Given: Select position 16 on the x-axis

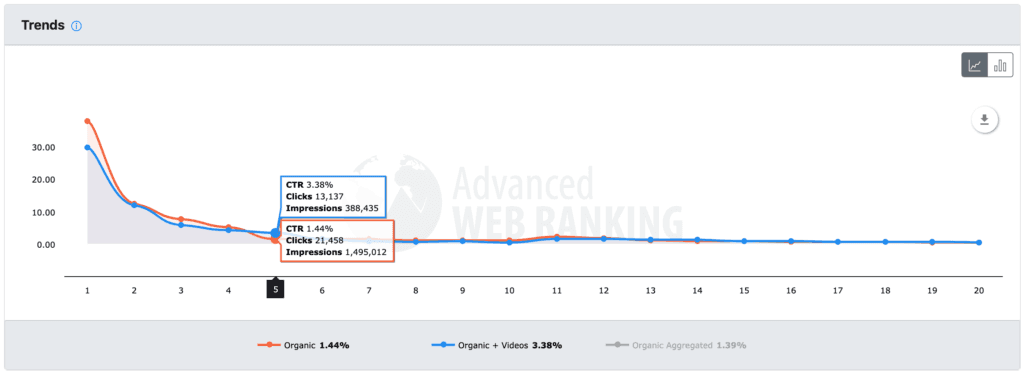Looking at the screenshot, I should [x=791, y=291].
